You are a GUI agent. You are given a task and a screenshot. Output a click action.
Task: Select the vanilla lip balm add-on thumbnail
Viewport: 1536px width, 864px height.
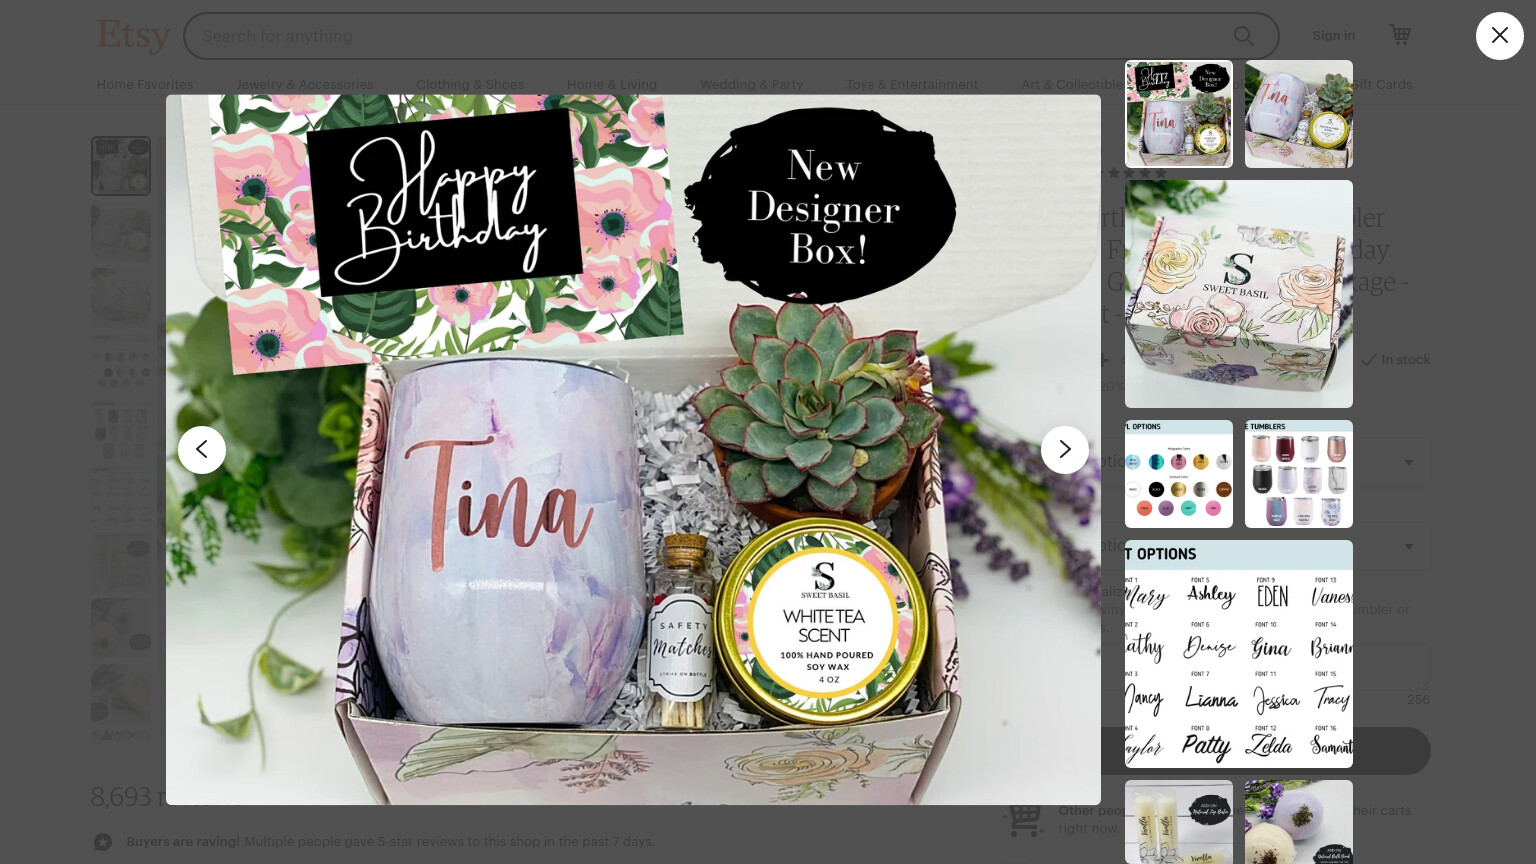tap(1179, 822)
